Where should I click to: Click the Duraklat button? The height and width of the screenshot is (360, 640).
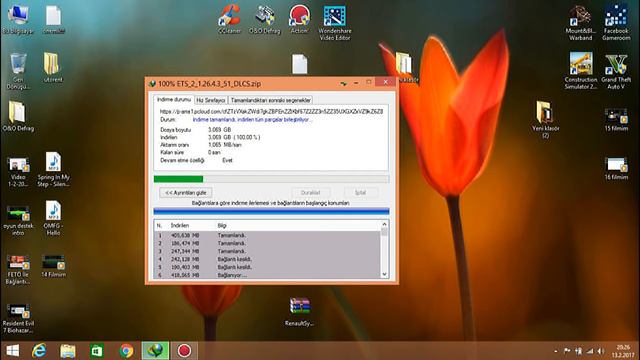coord(310,193)
